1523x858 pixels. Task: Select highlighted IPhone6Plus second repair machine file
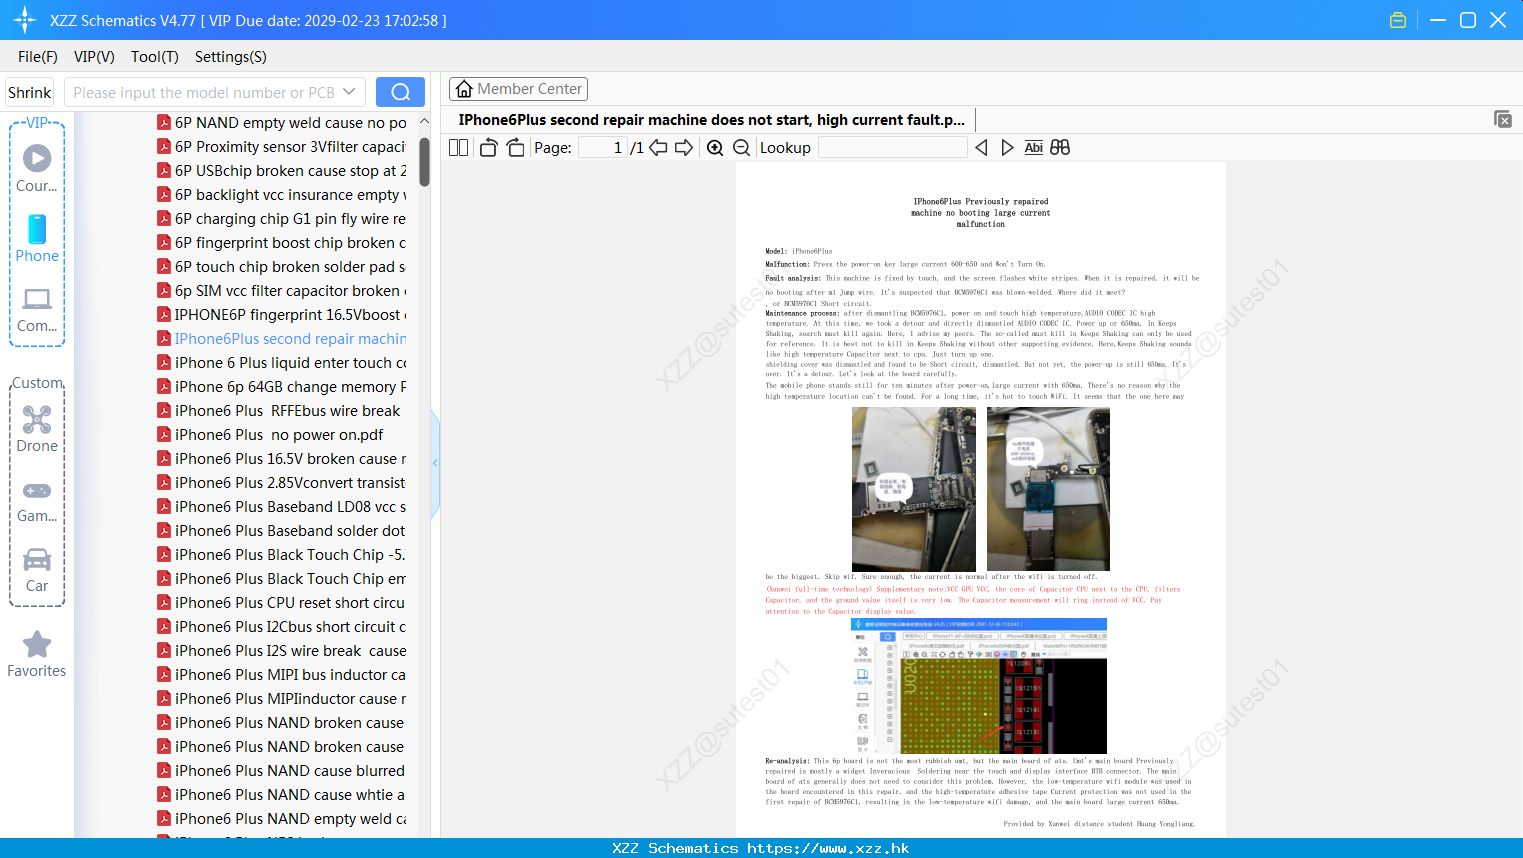282,339
